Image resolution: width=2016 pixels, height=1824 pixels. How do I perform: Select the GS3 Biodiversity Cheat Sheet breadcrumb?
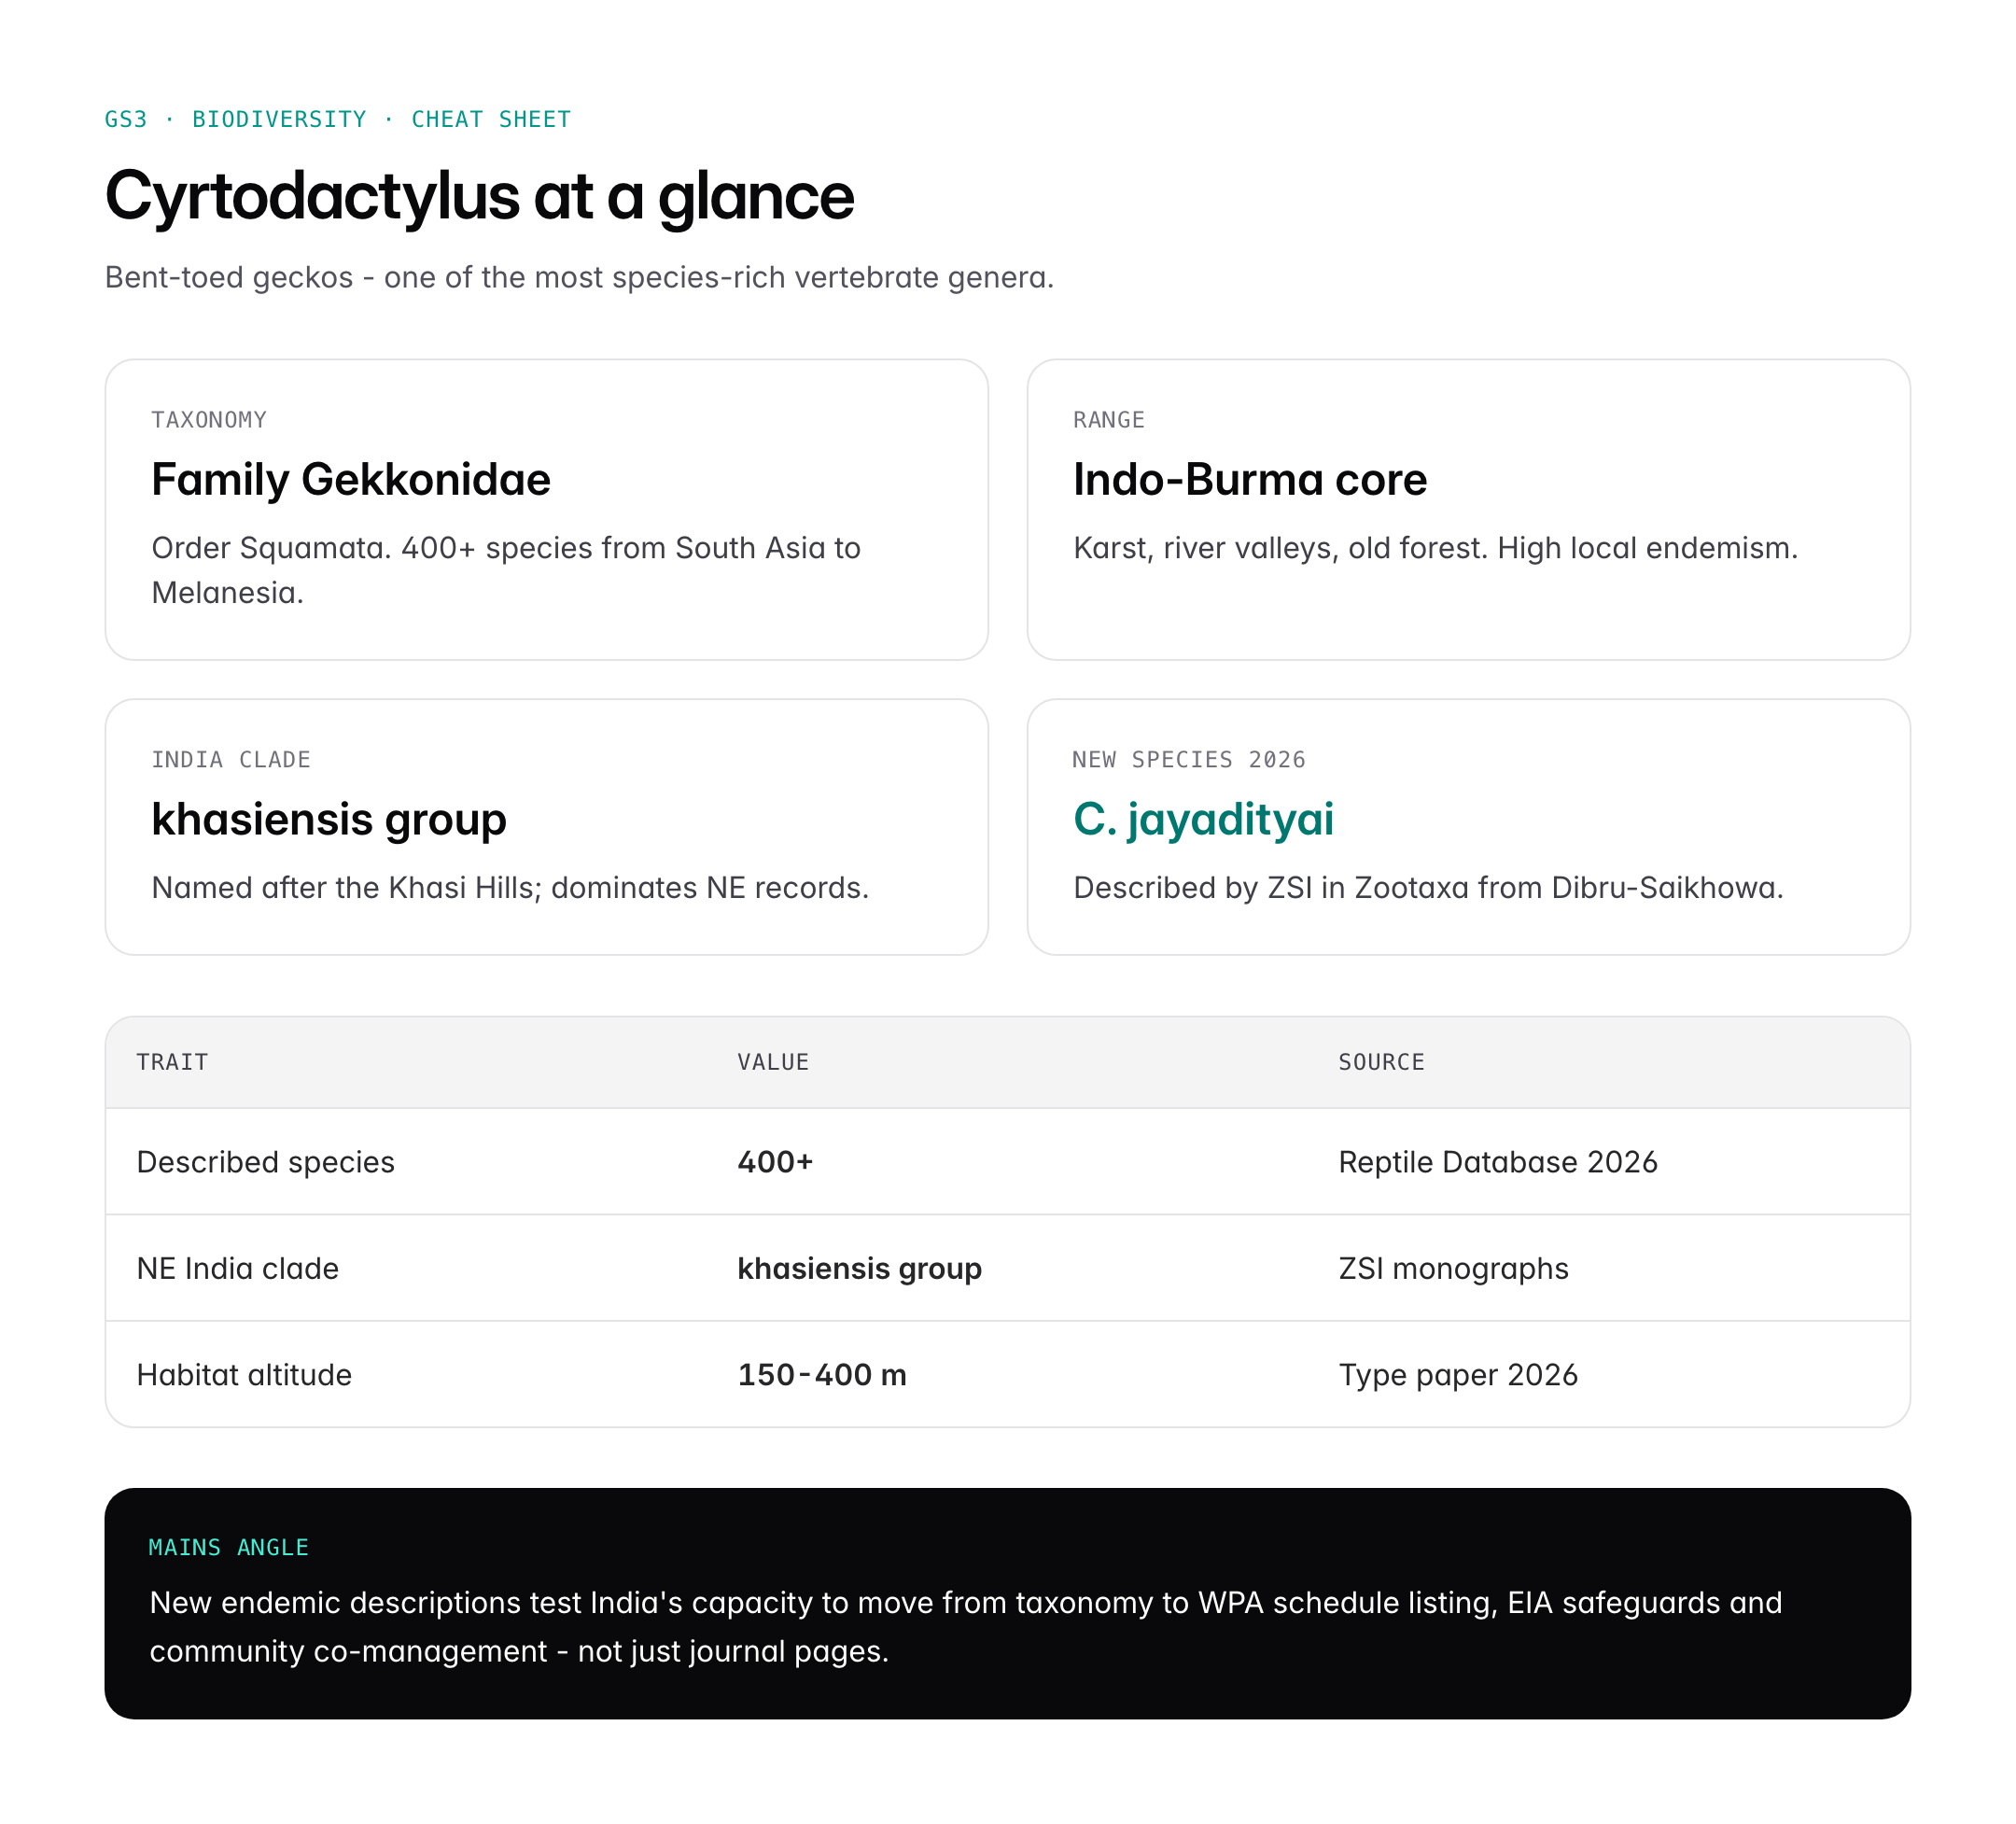pyautogui.click(x=337, y=120)
